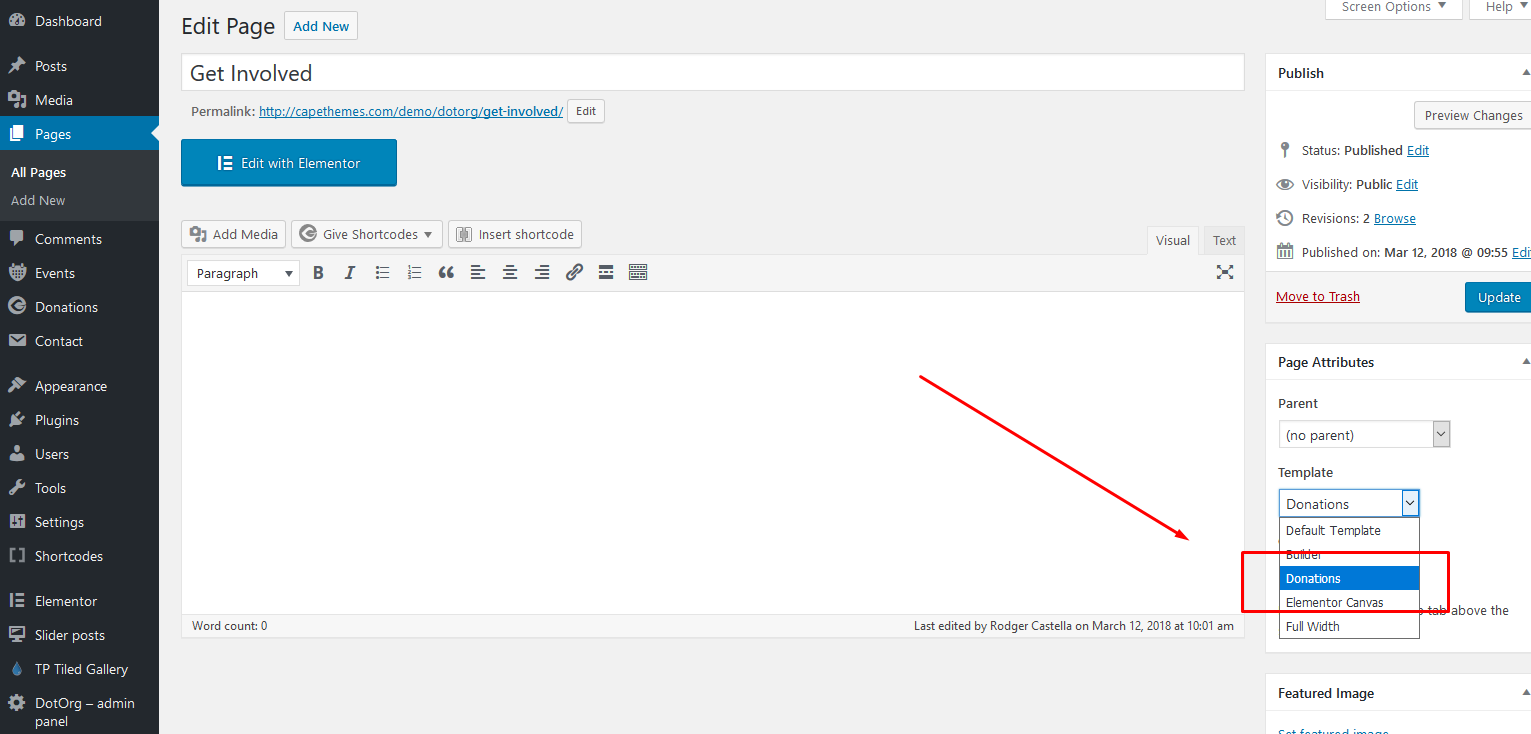Expand the Parent page dropdown

(x=1440, y=433)
